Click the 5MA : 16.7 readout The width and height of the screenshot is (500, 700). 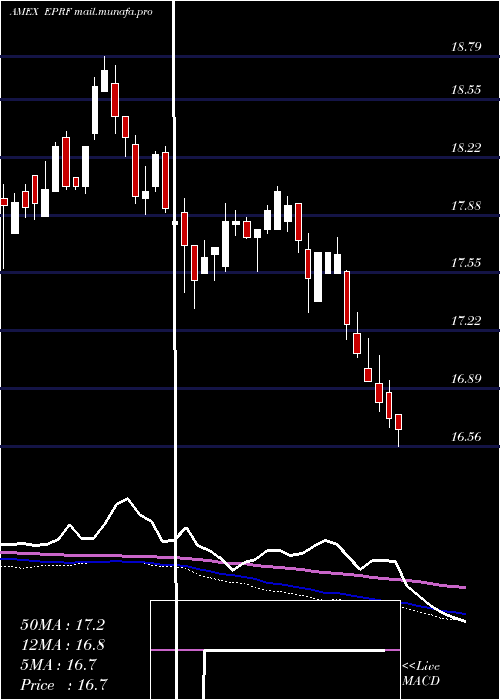58,665
